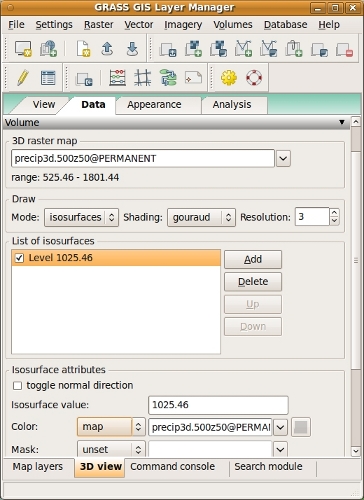Open the Mode isosurfaces dropdown
This screenshot has height=500, width=364.
[81, 217]
